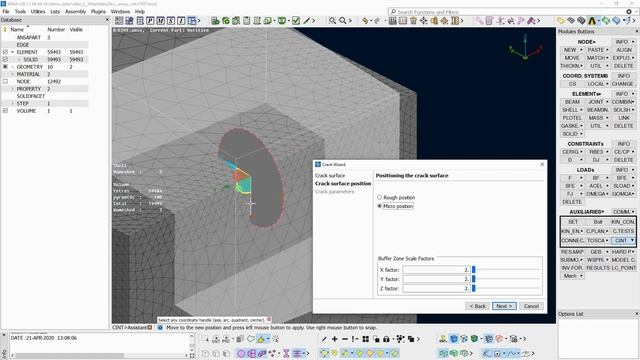Toggle the NODE row visibility checkbox

click(5, 82)
